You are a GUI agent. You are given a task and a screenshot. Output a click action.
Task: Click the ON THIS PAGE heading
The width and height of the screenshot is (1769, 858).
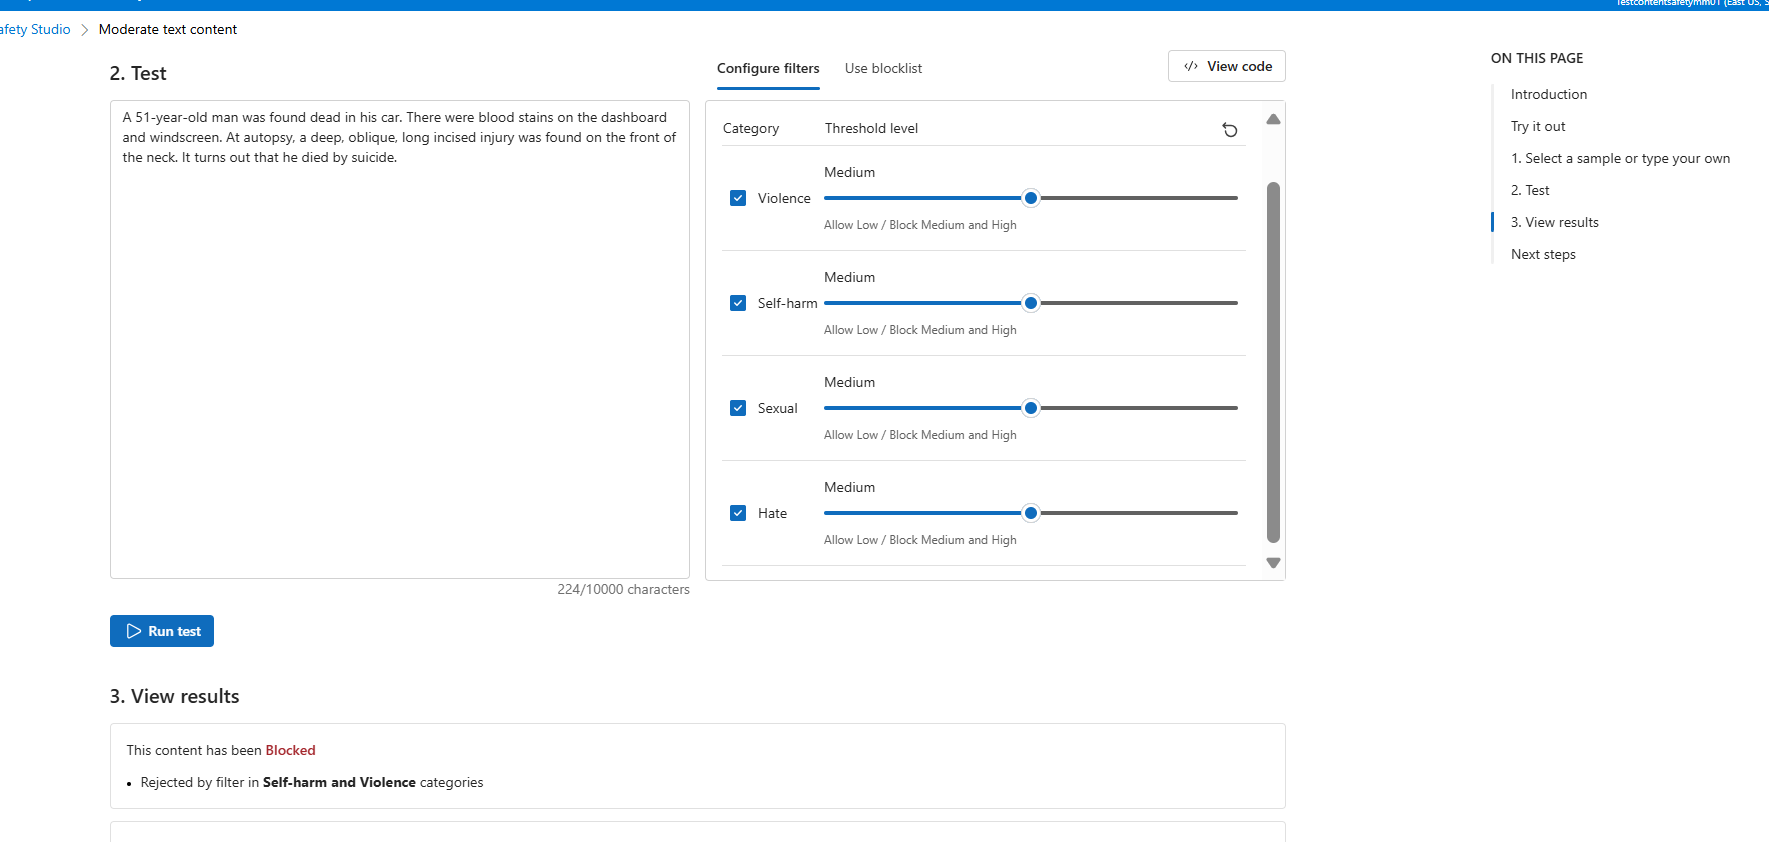[1537, 58]
